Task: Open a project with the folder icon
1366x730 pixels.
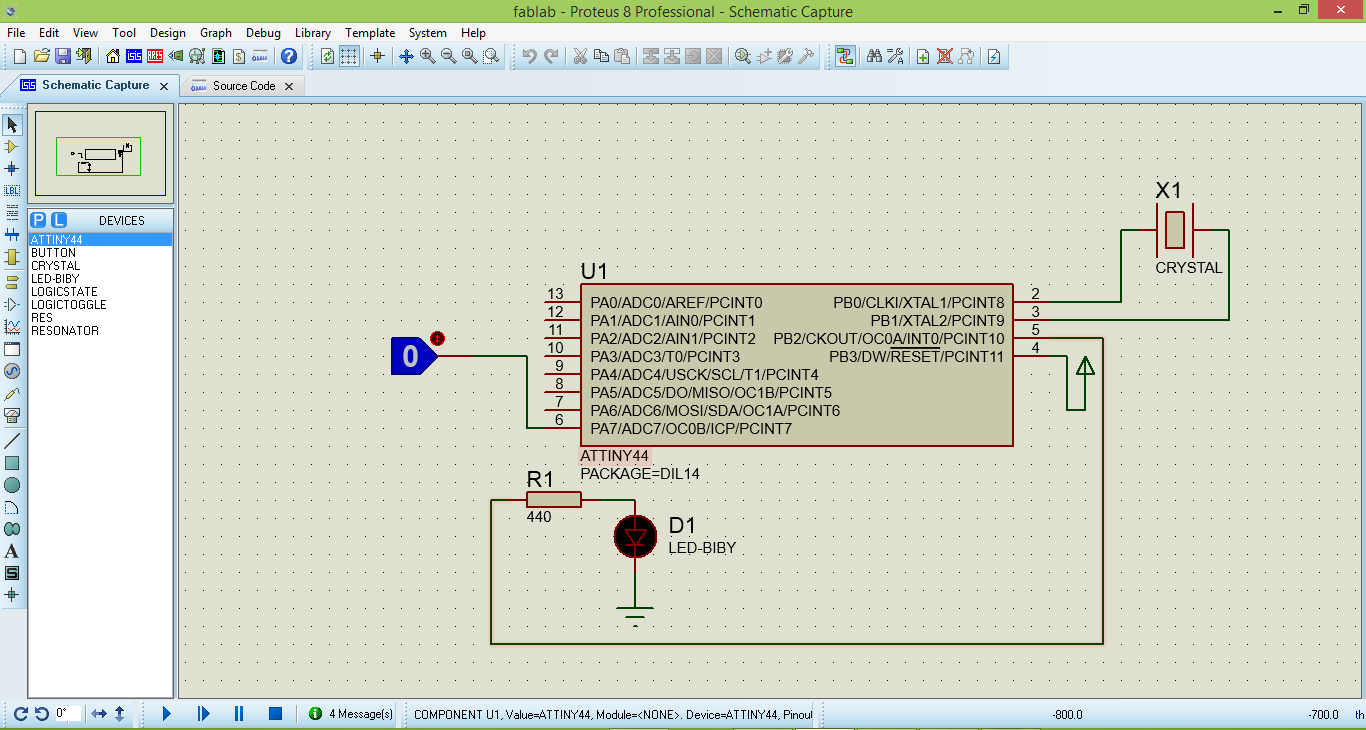Action: 41,56
